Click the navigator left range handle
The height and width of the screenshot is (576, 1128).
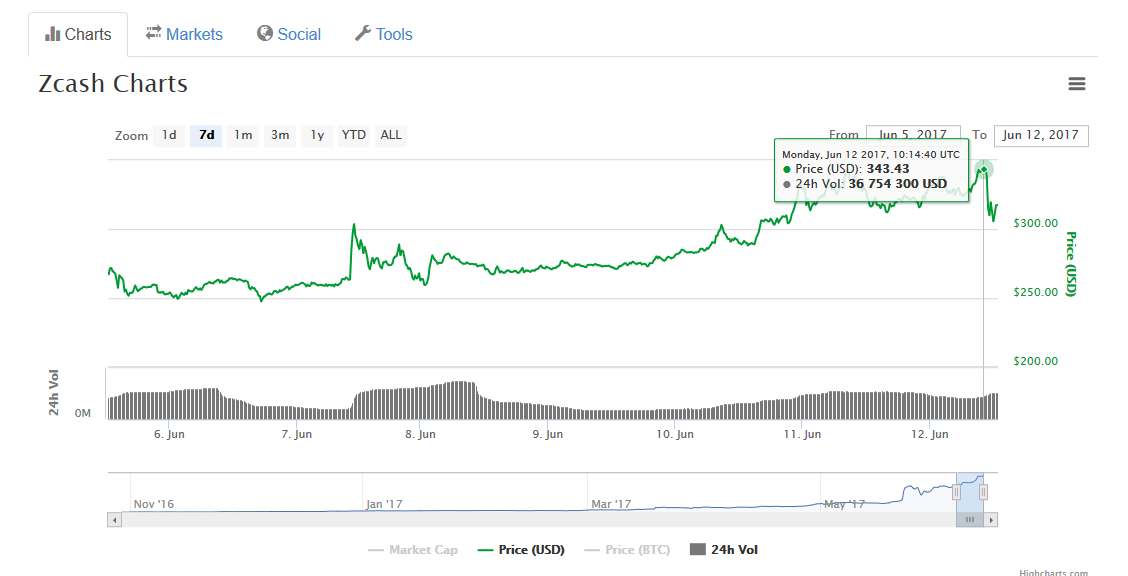pyautogui.click(x=956, y=492)
